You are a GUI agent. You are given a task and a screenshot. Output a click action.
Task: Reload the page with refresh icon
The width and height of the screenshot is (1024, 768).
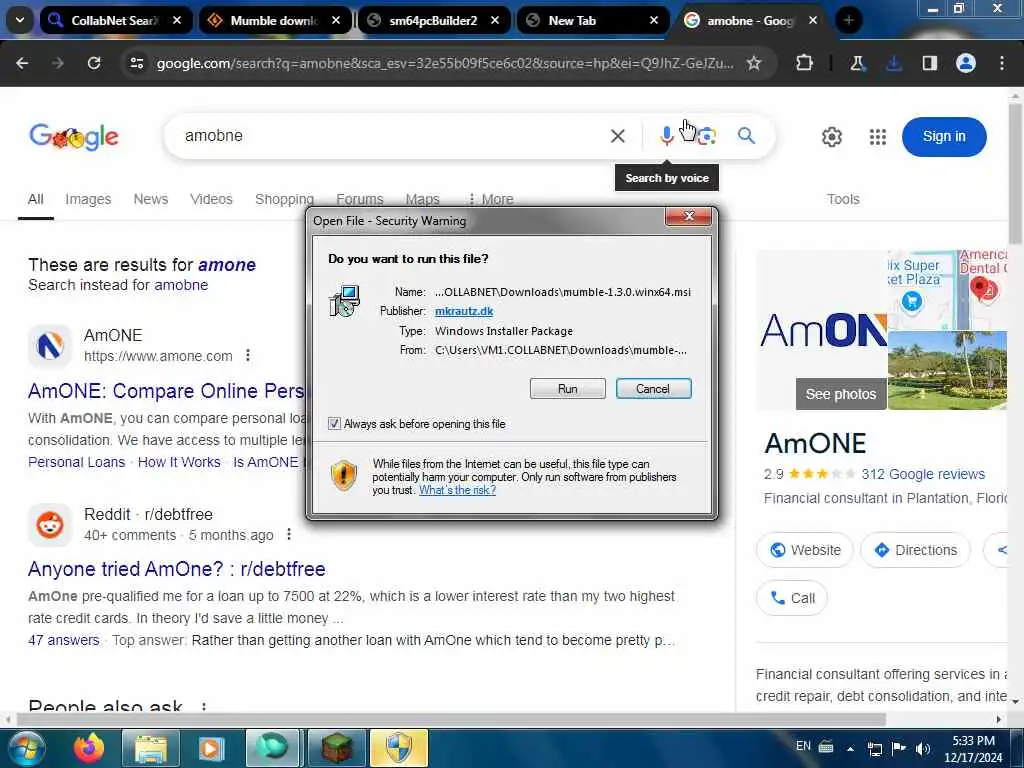(94, 63)
